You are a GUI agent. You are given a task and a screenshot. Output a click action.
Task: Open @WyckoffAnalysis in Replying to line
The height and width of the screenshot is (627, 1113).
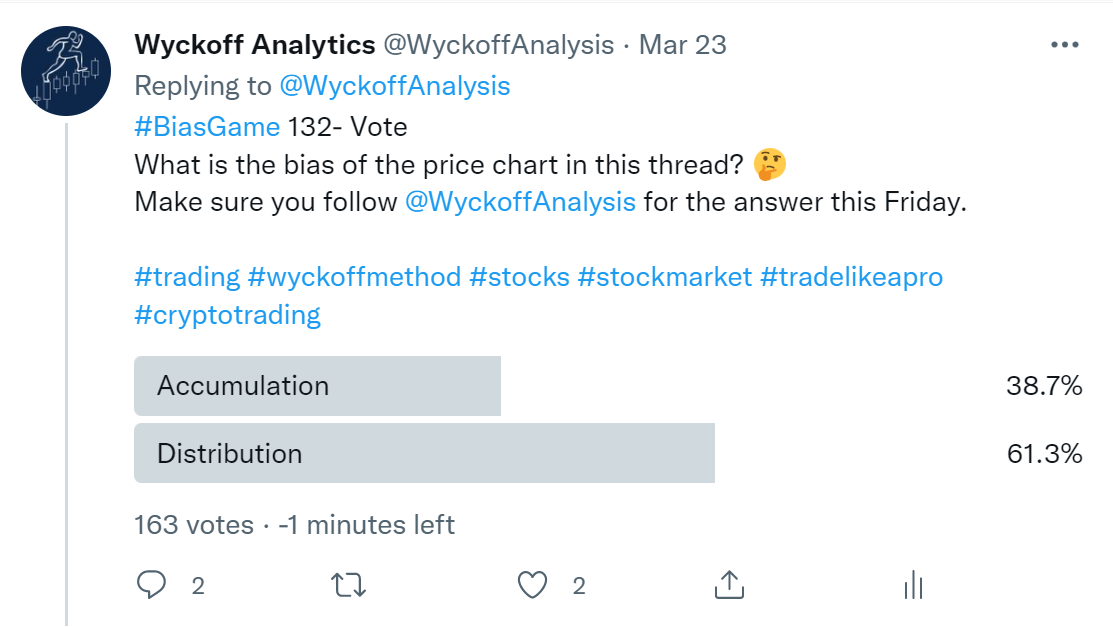click(x=395, y=86)
